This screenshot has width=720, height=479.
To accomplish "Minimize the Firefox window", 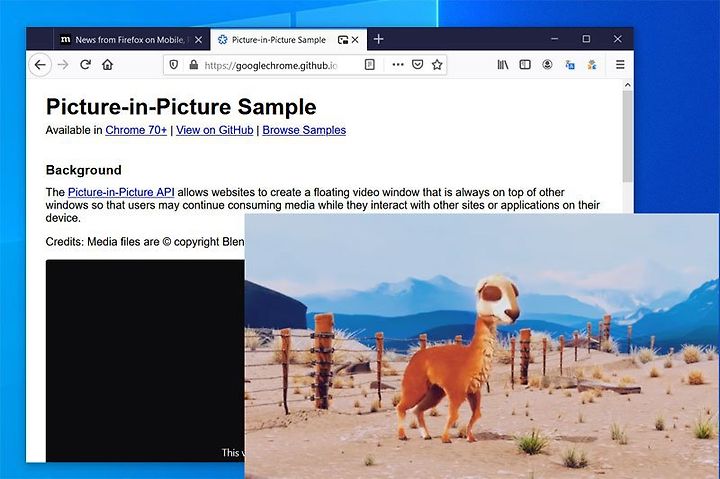I will coord(555,39).
